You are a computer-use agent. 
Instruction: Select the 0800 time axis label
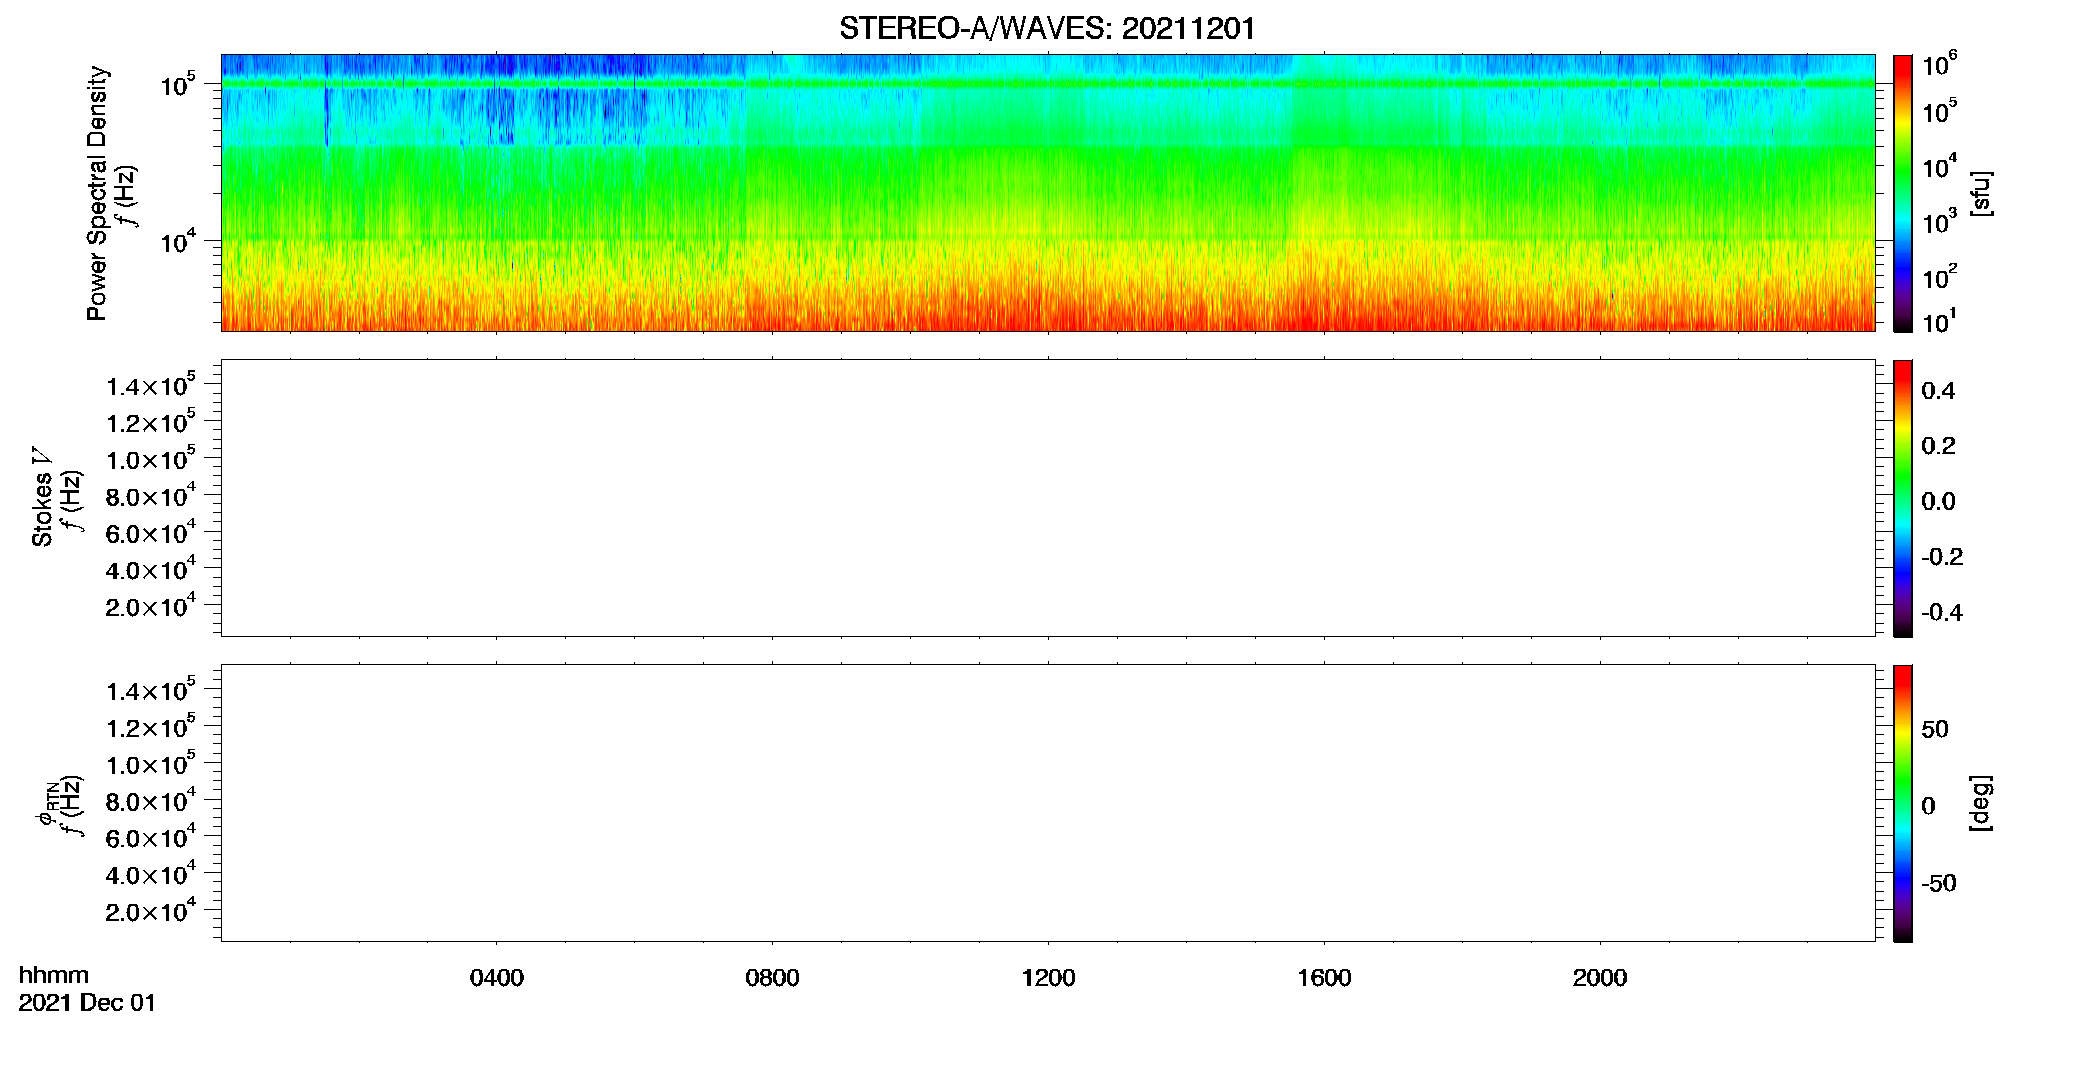[772, 978]
